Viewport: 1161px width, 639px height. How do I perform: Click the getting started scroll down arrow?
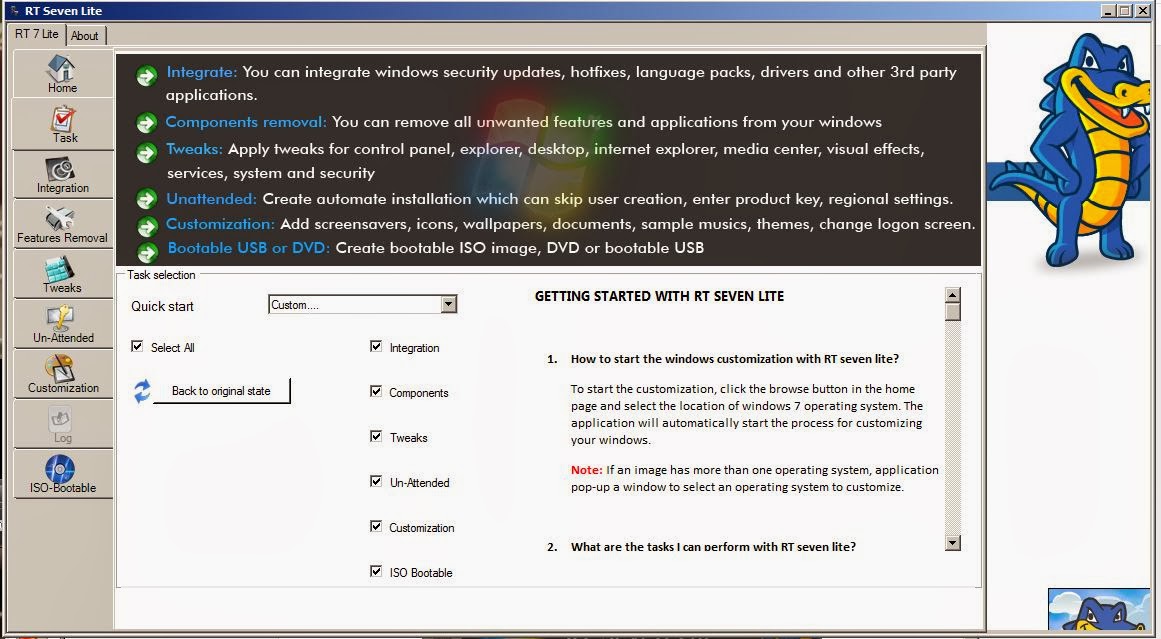953,543
